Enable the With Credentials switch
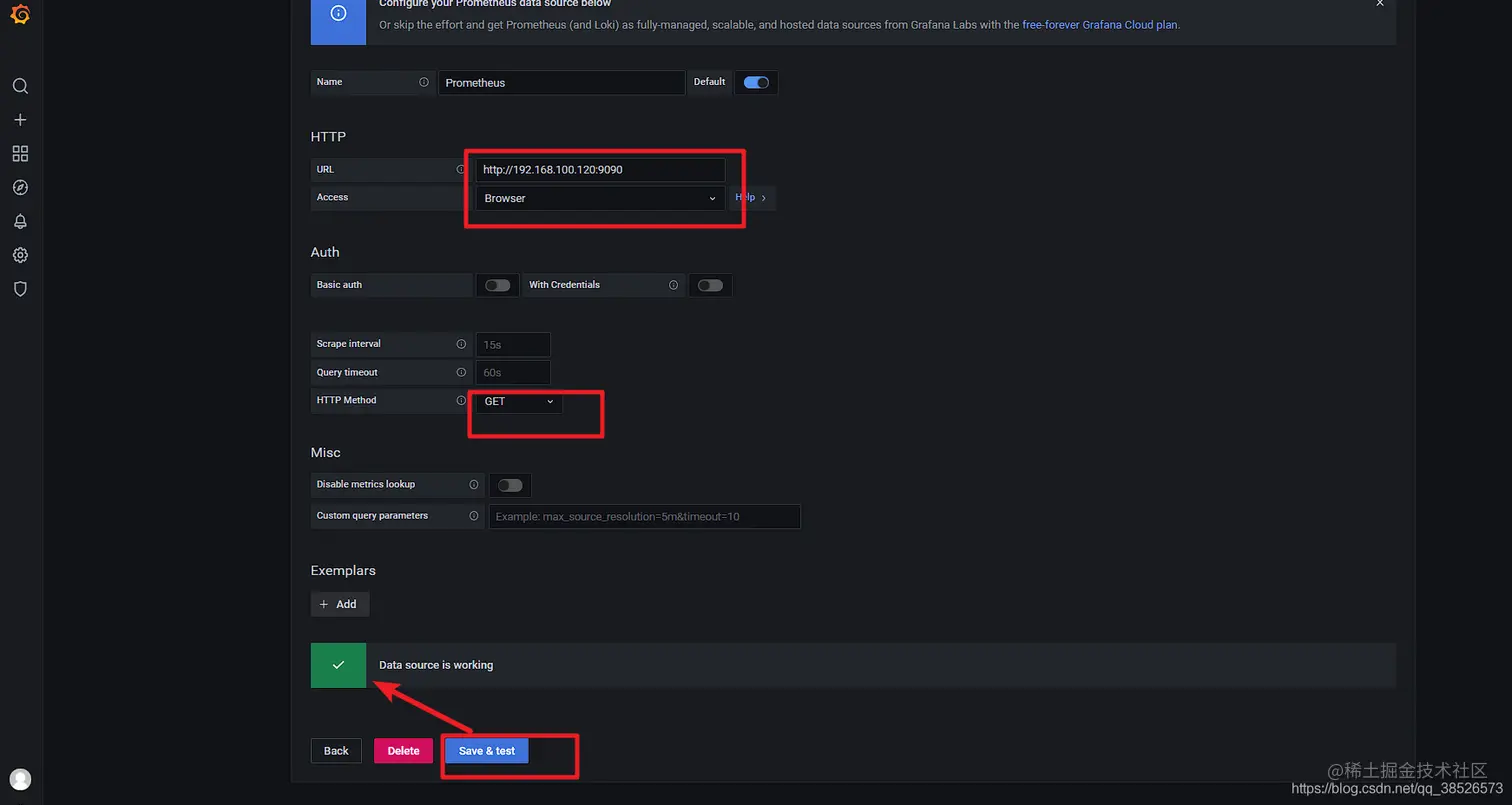1512x805 pixels. click(710, 285)
